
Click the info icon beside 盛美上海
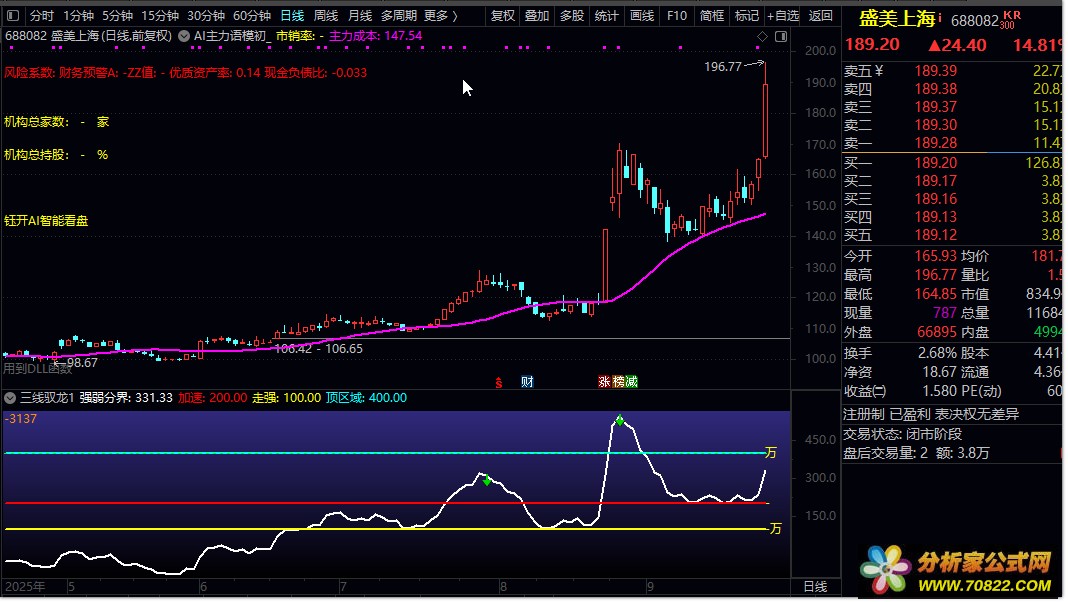[x=940, y=18]
